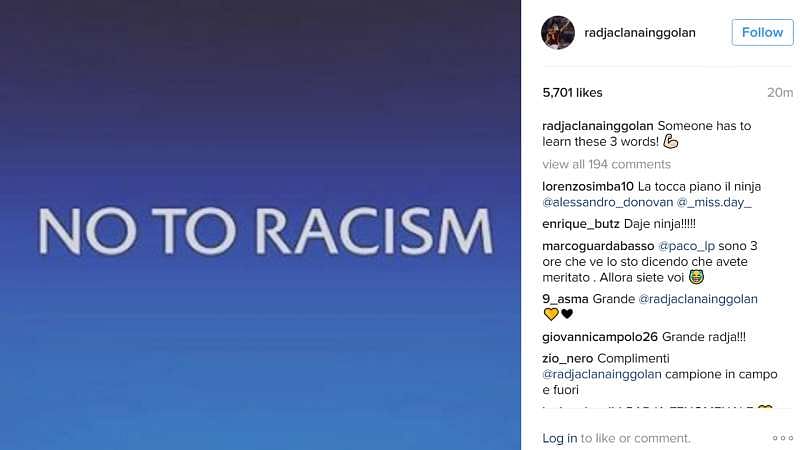Open commenter lorenzosimba10's profile
Screen dimensions: 800x450
(x=588, y=187)
